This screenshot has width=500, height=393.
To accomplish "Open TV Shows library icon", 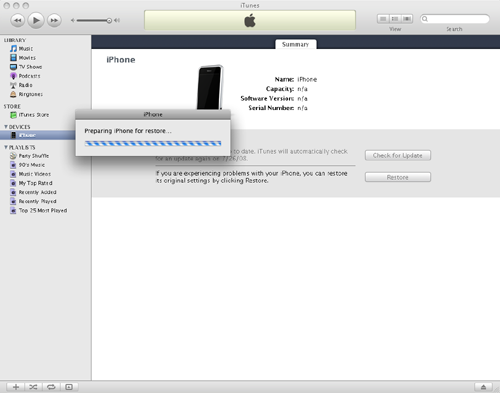I will click(x=13, y=67).
